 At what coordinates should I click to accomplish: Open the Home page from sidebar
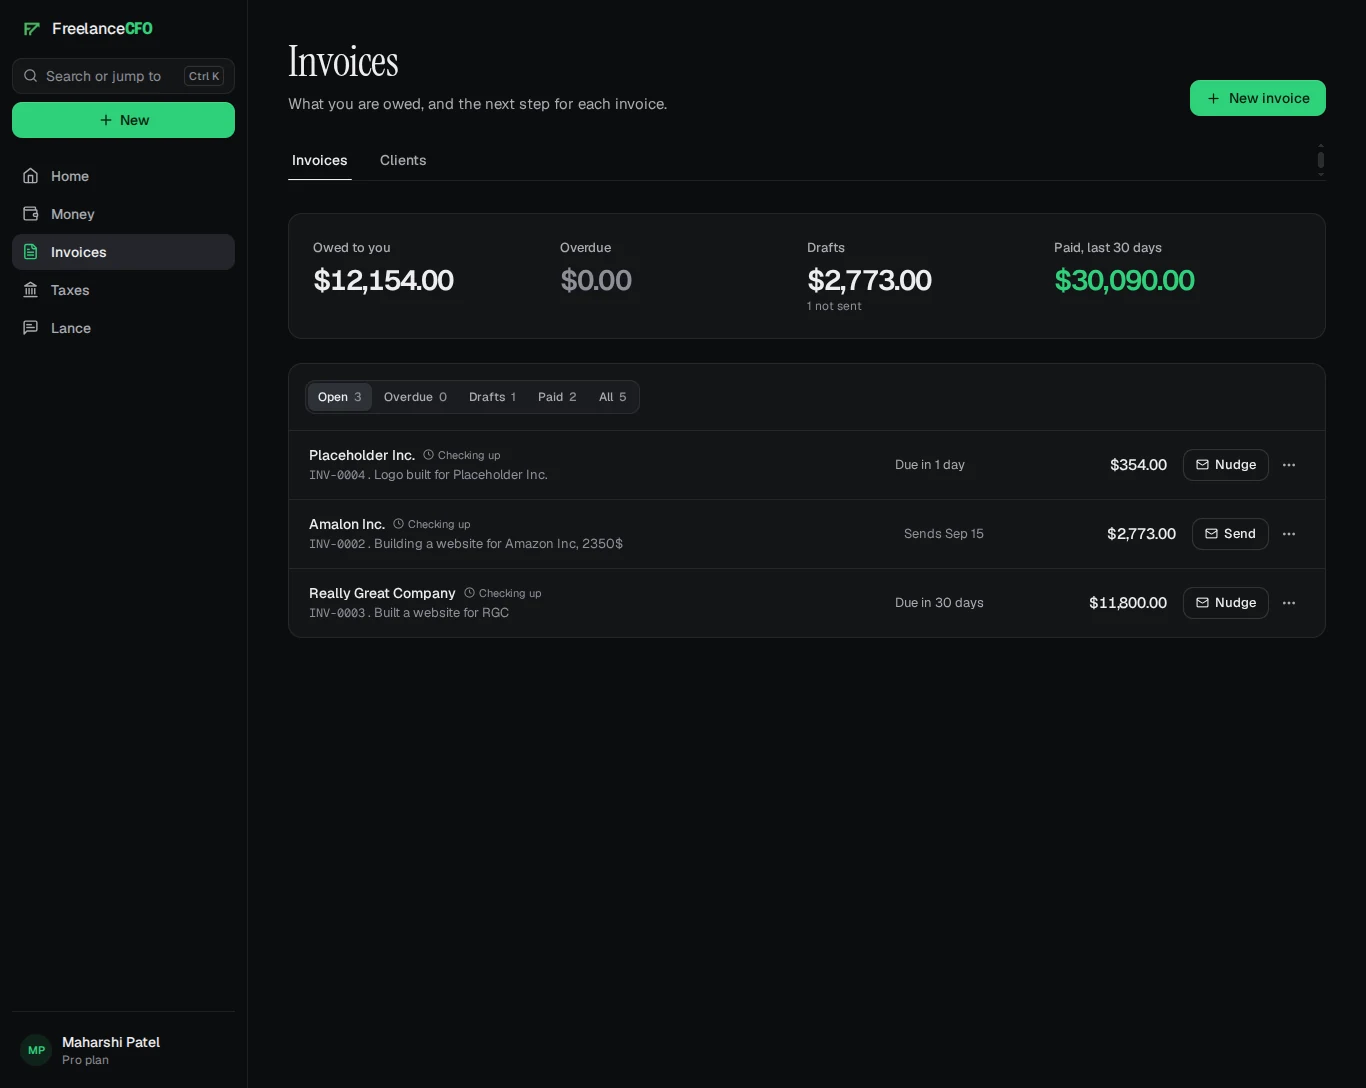pyautogui.click(x=123, y=176)
